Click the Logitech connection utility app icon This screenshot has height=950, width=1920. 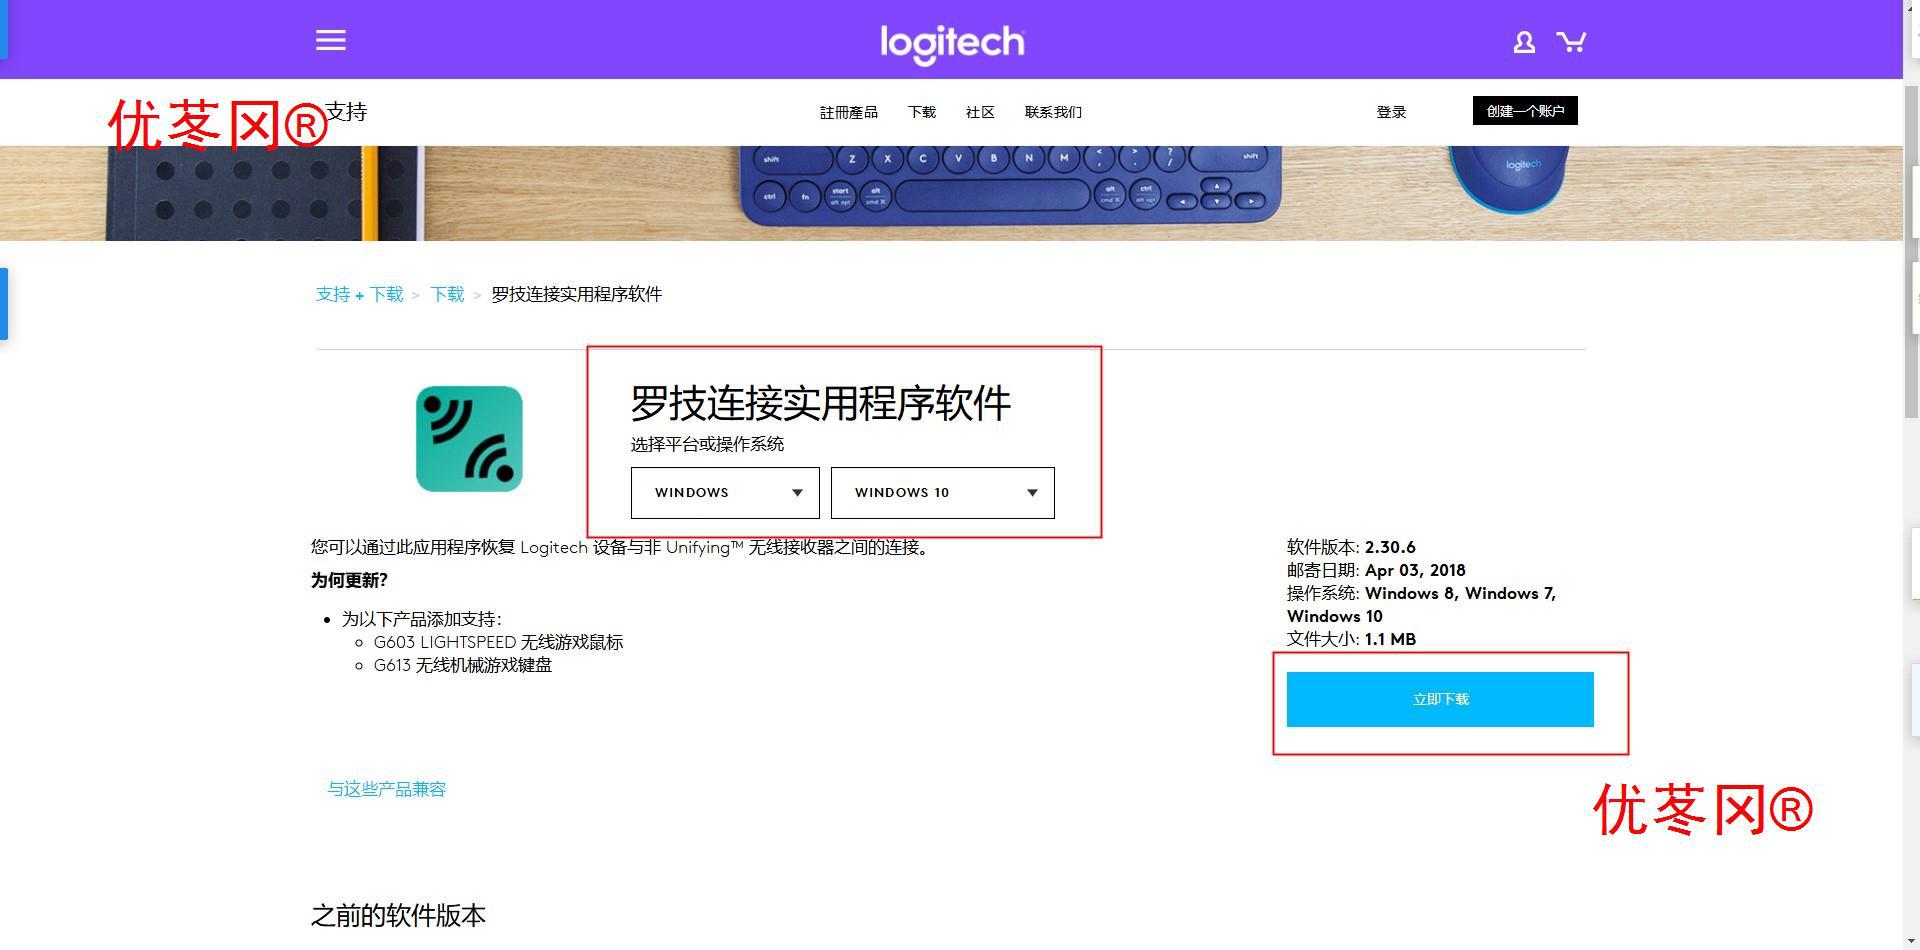(x=469, y=439)
